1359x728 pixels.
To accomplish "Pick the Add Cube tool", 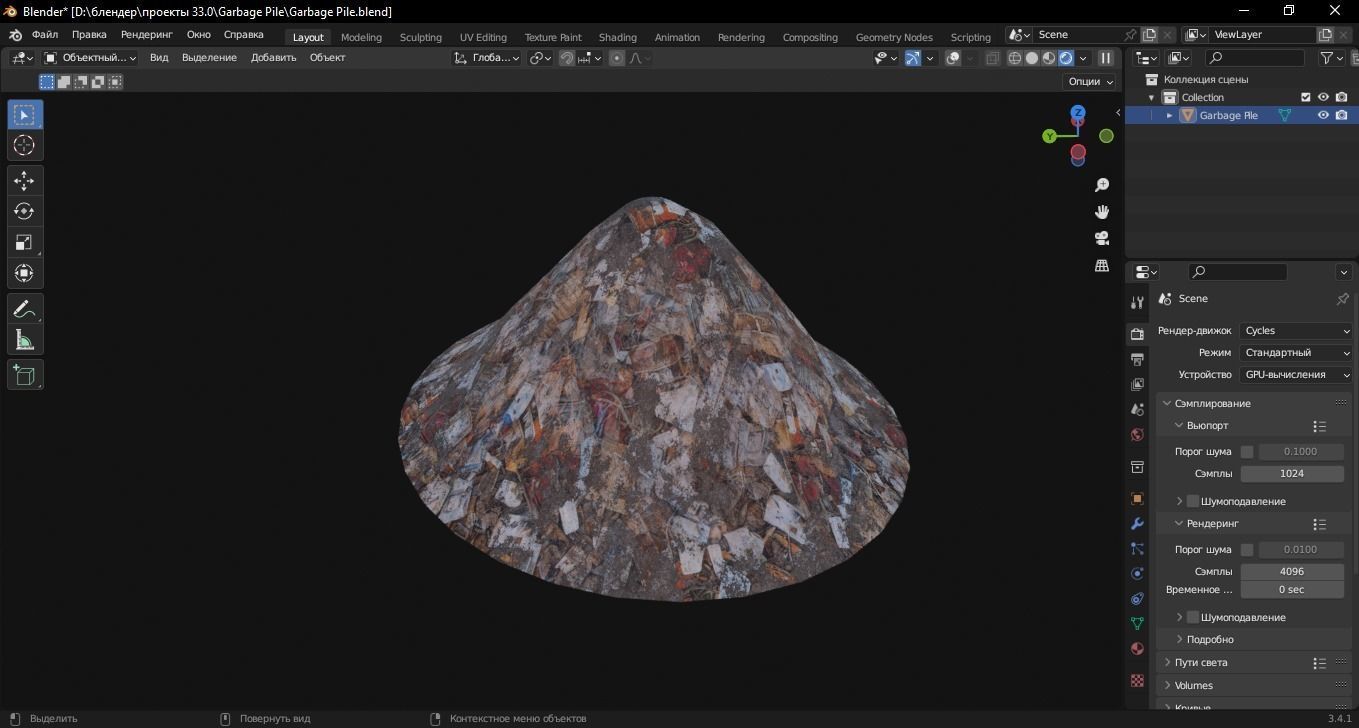I will 25,375.
